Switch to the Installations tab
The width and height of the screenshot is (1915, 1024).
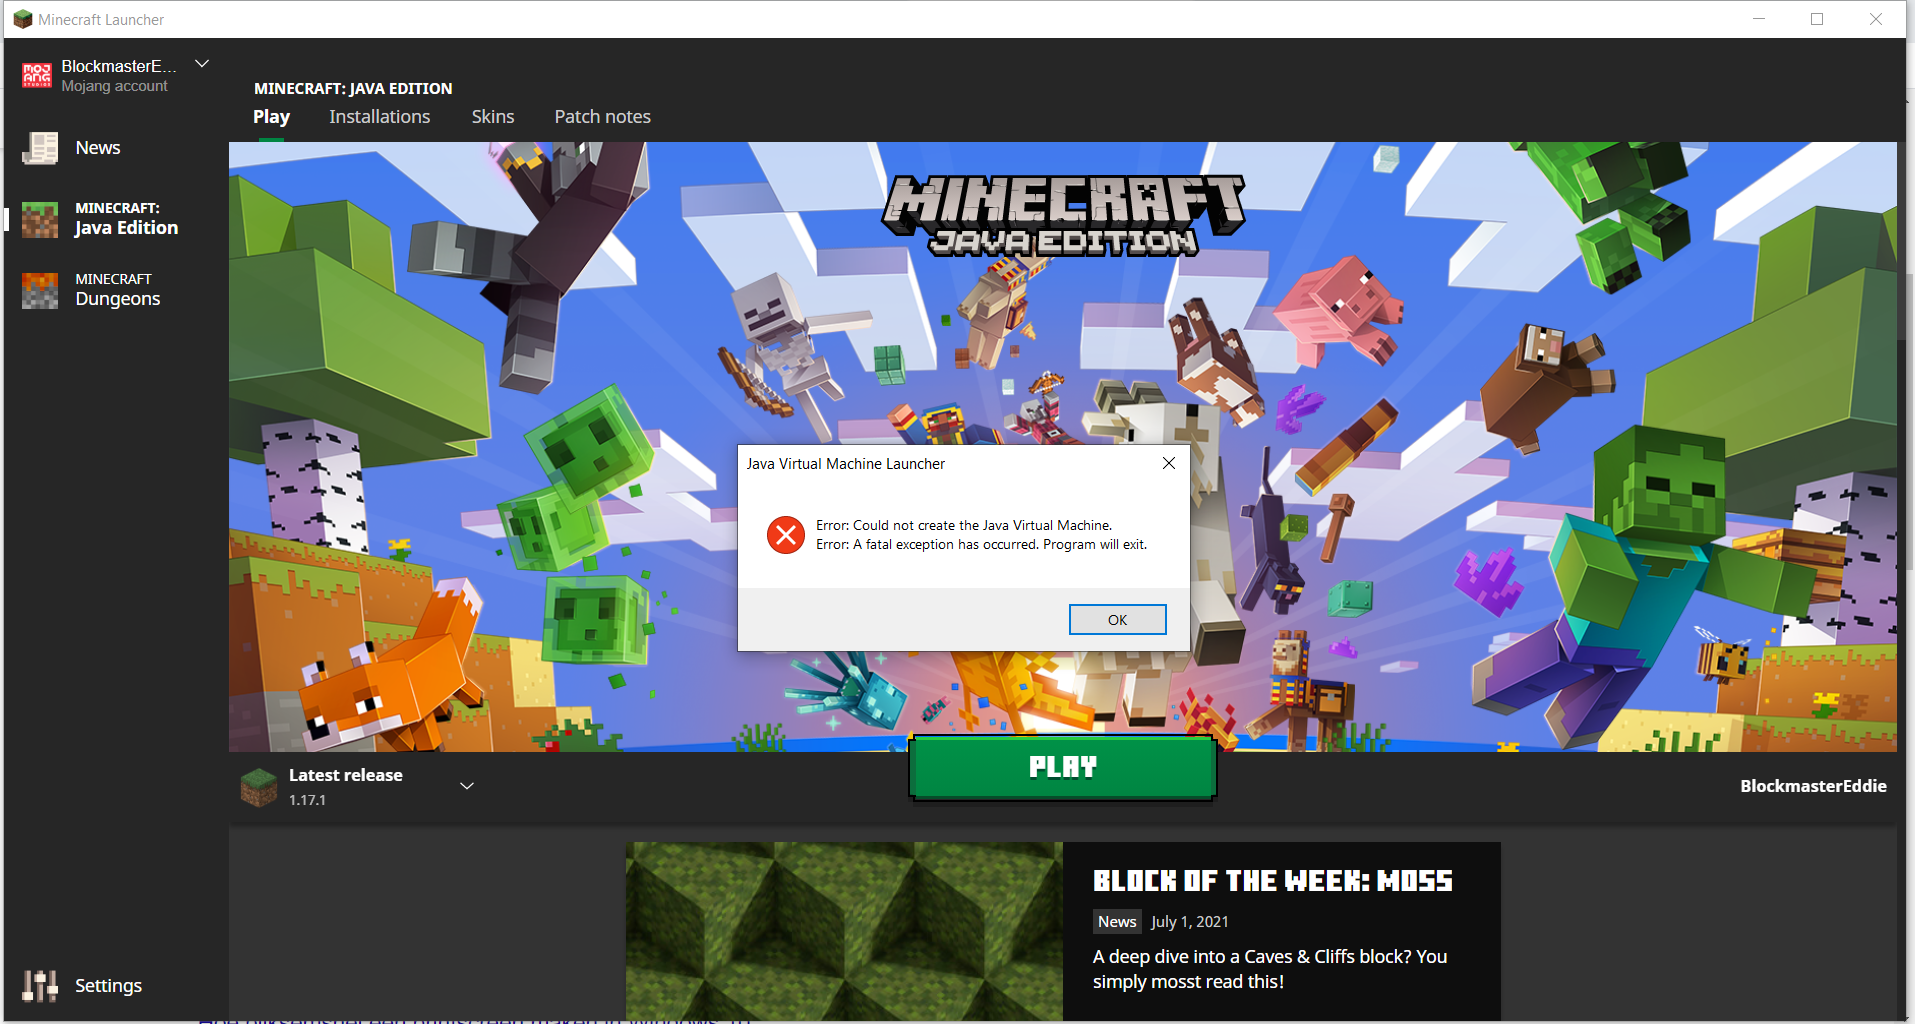pos(380,117)
